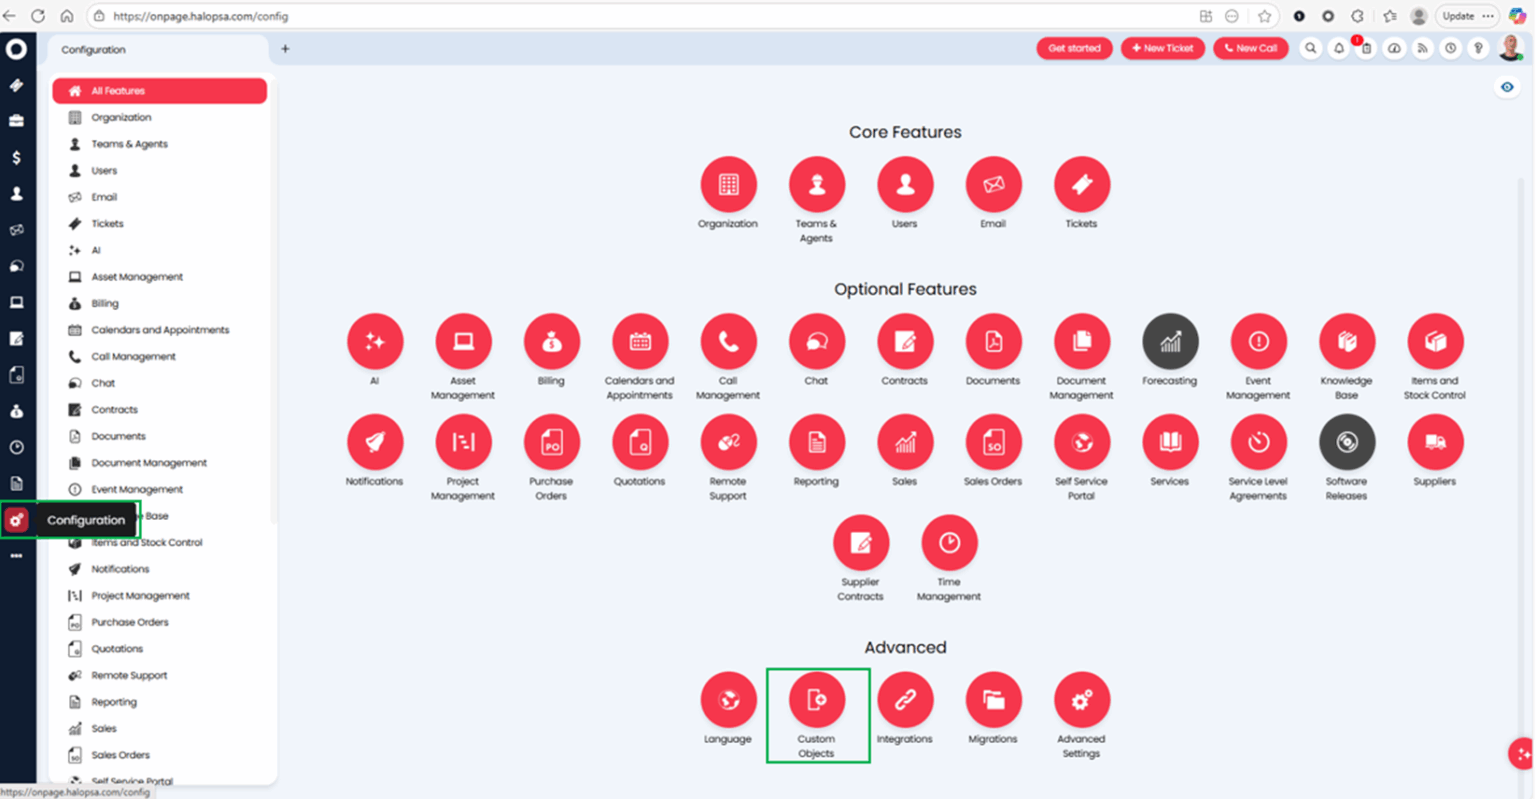Add a new tab with plus button
Viewport: 1536px width, 799px height.
click(285, 49)
